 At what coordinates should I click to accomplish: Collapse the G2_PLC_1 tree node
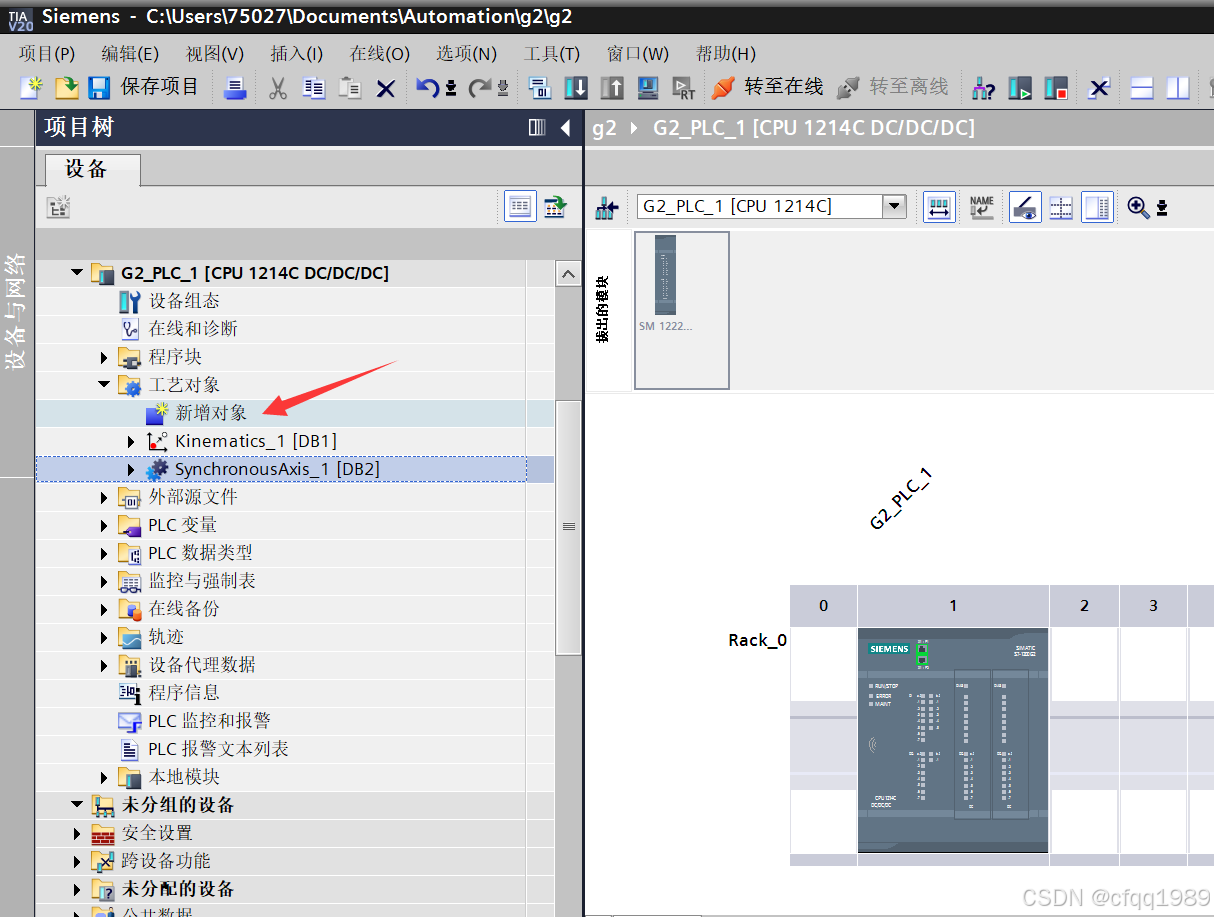77,273
